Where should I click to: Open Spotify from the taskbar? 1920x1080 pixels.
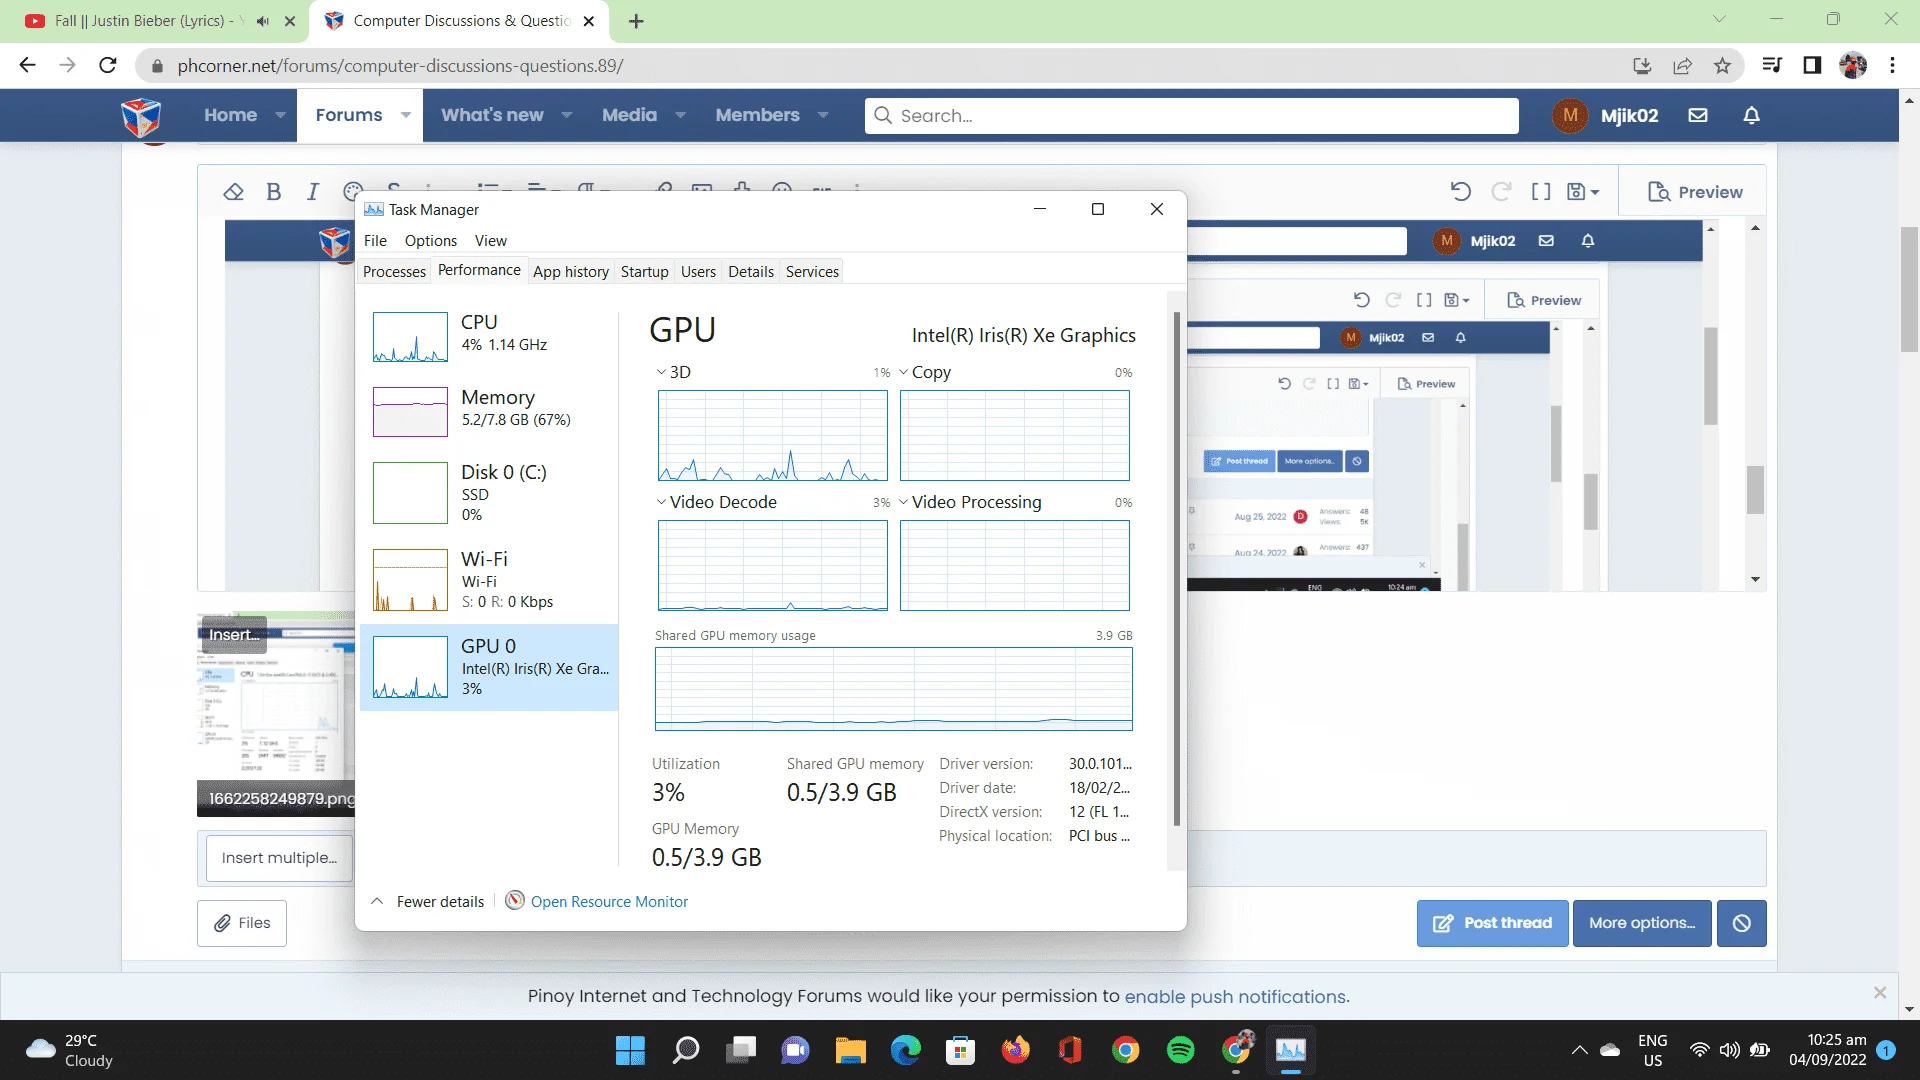[x=1181, y=1050]
